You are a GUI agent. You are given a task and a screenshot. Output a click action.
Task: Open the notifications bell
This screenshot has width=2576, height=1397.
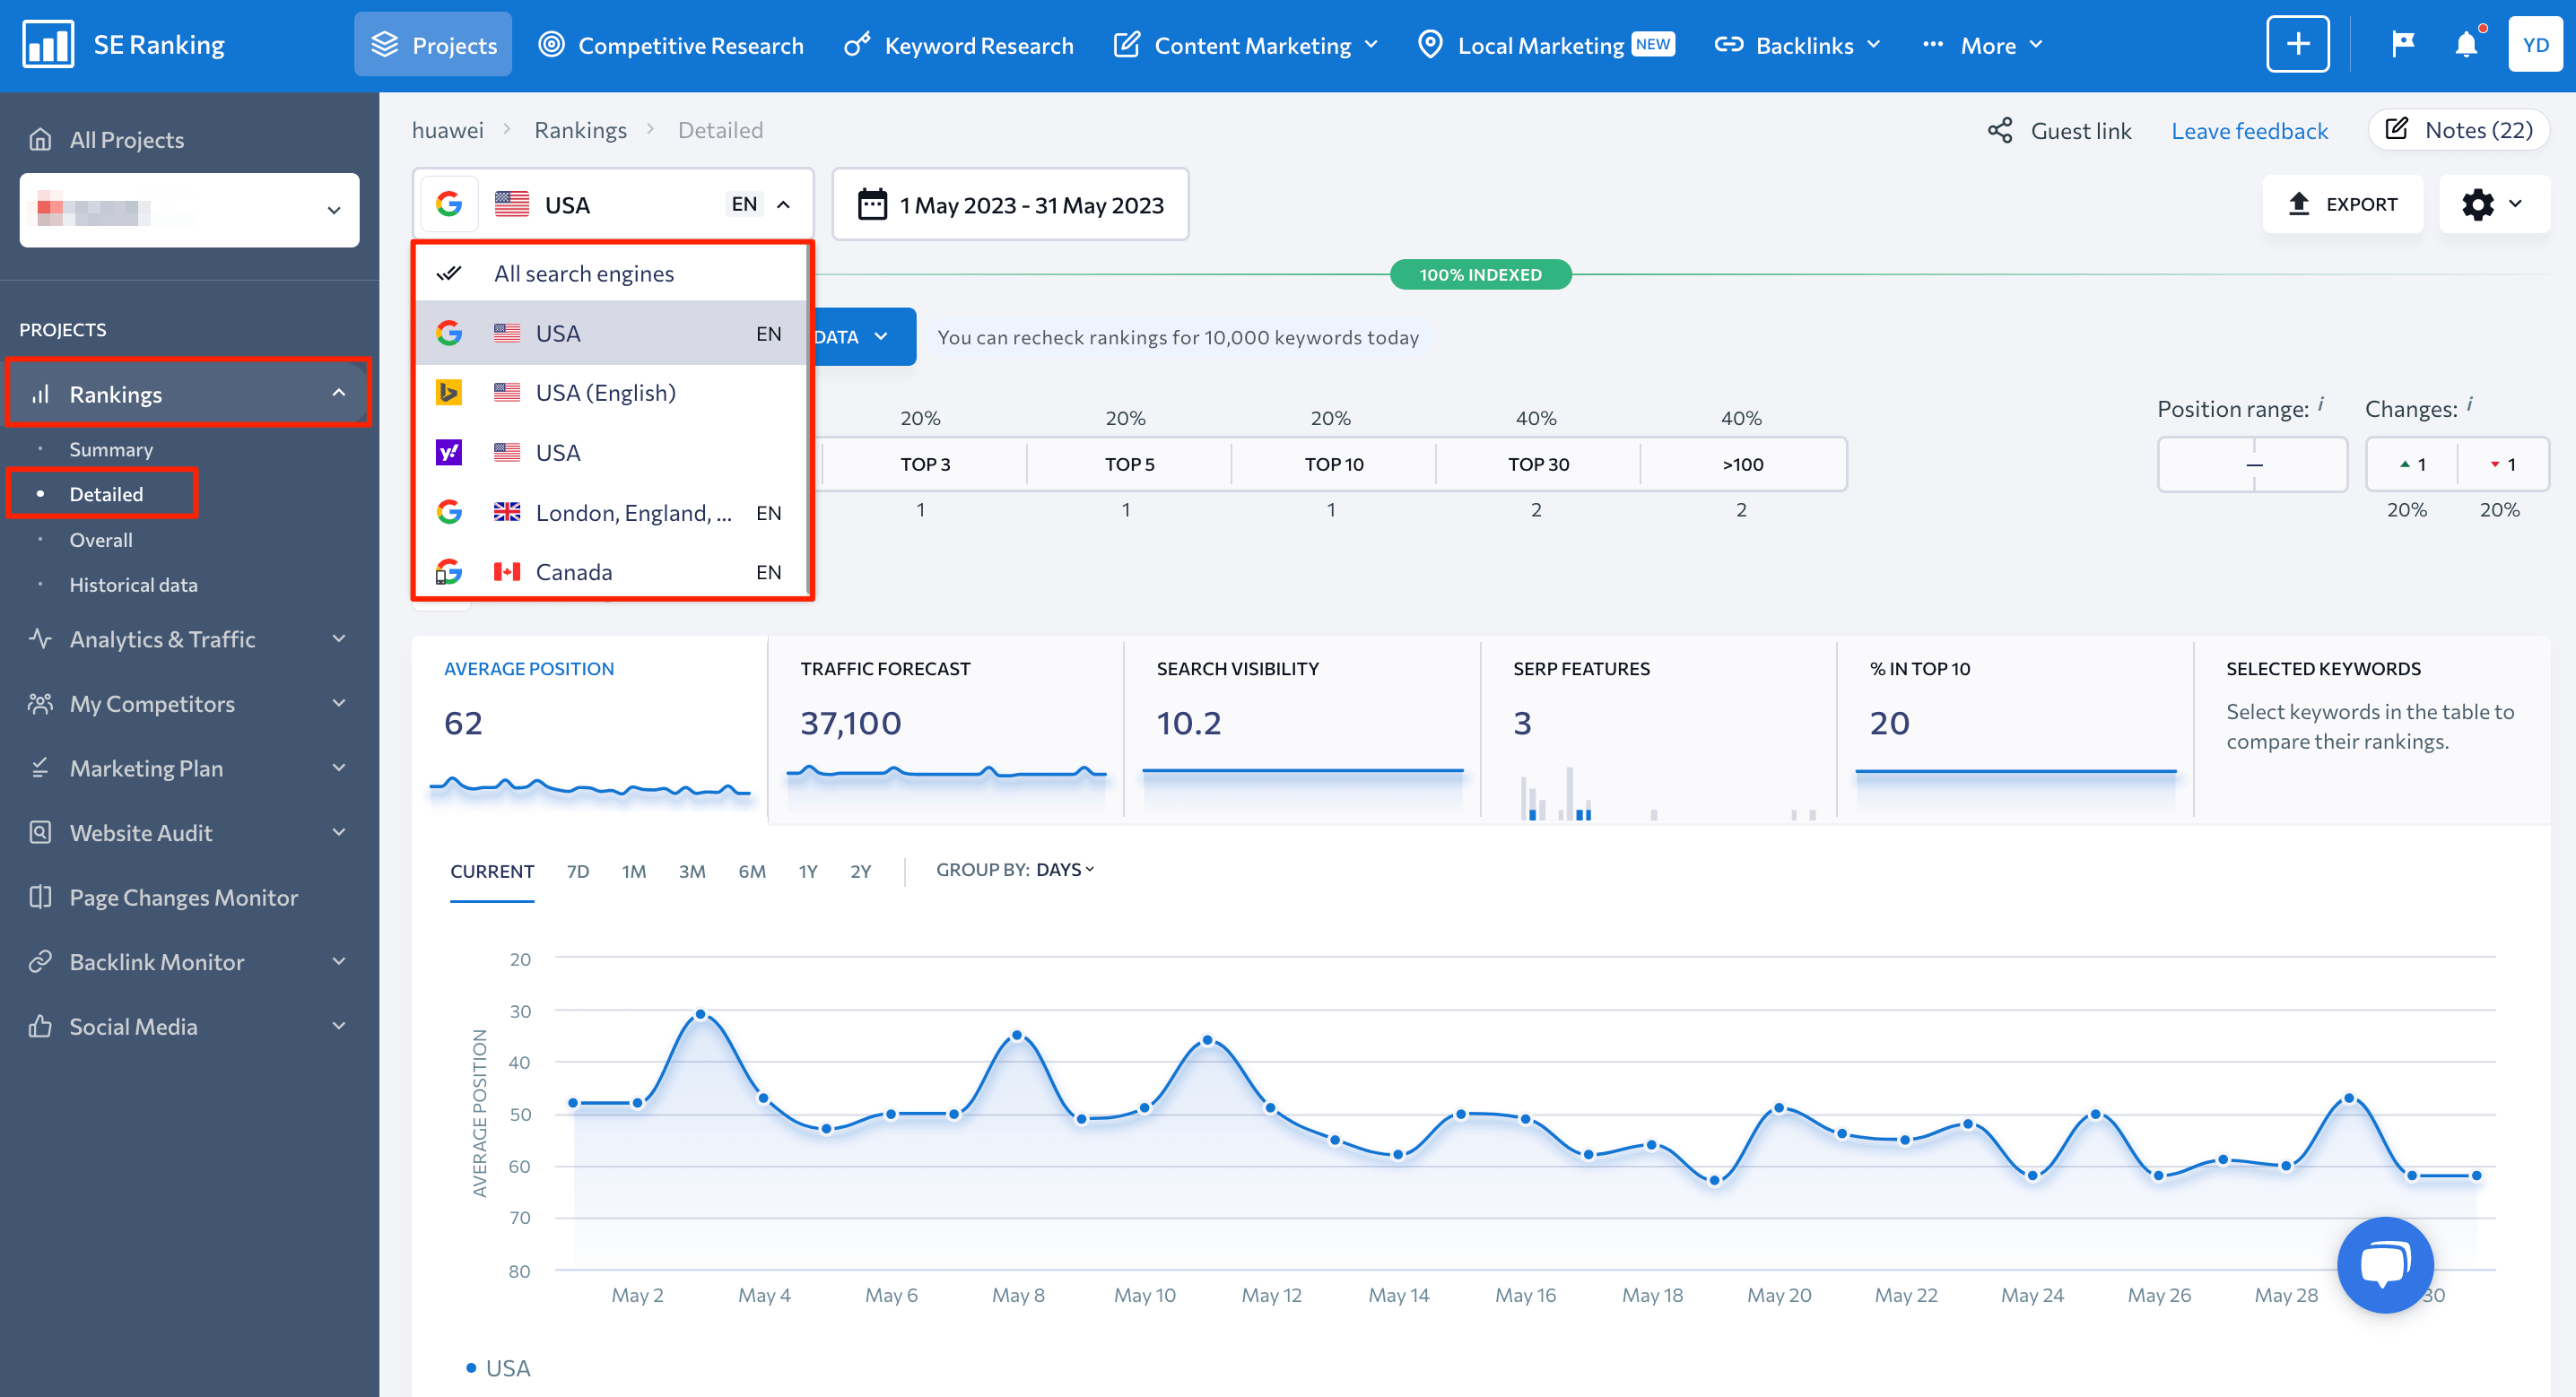pos(2466,45)
